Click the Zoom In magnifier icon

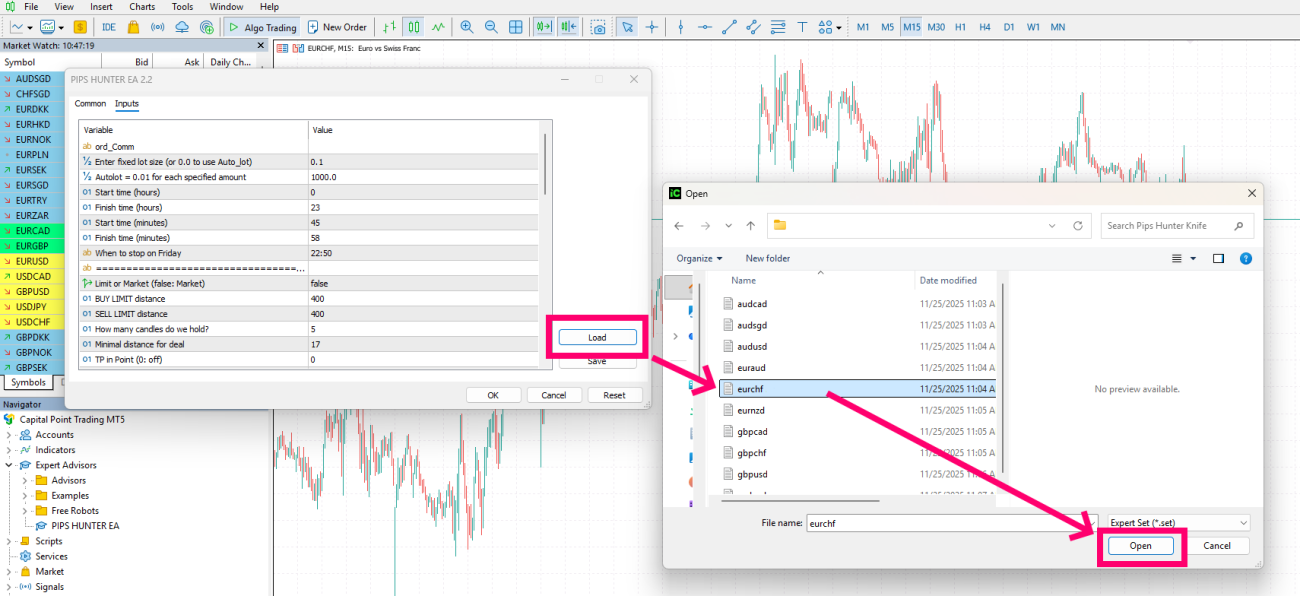(466, 27)
